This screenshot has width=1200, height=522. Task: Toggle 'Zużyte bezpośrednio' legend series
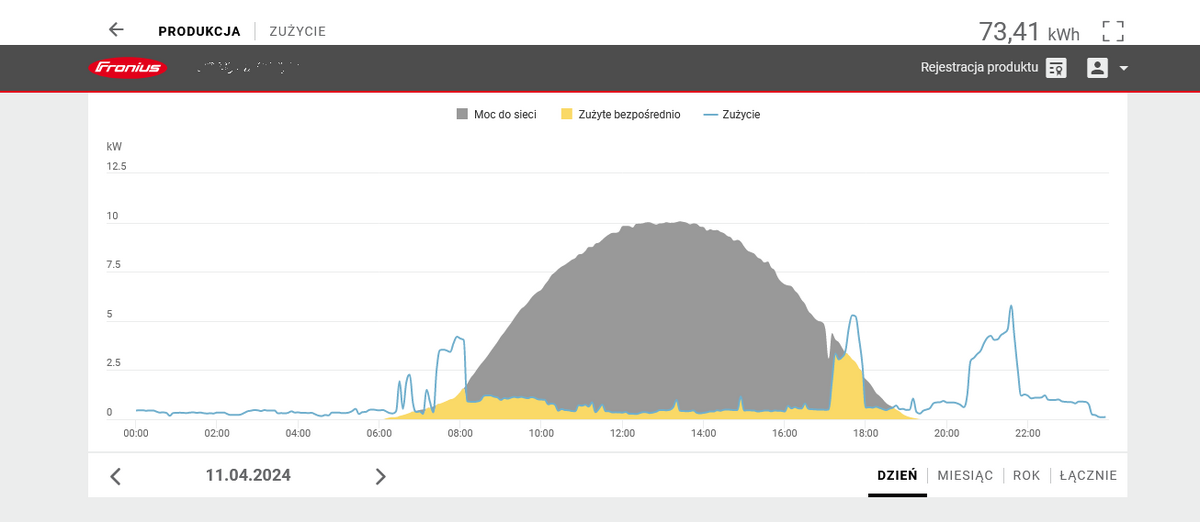tap(620, 115)
